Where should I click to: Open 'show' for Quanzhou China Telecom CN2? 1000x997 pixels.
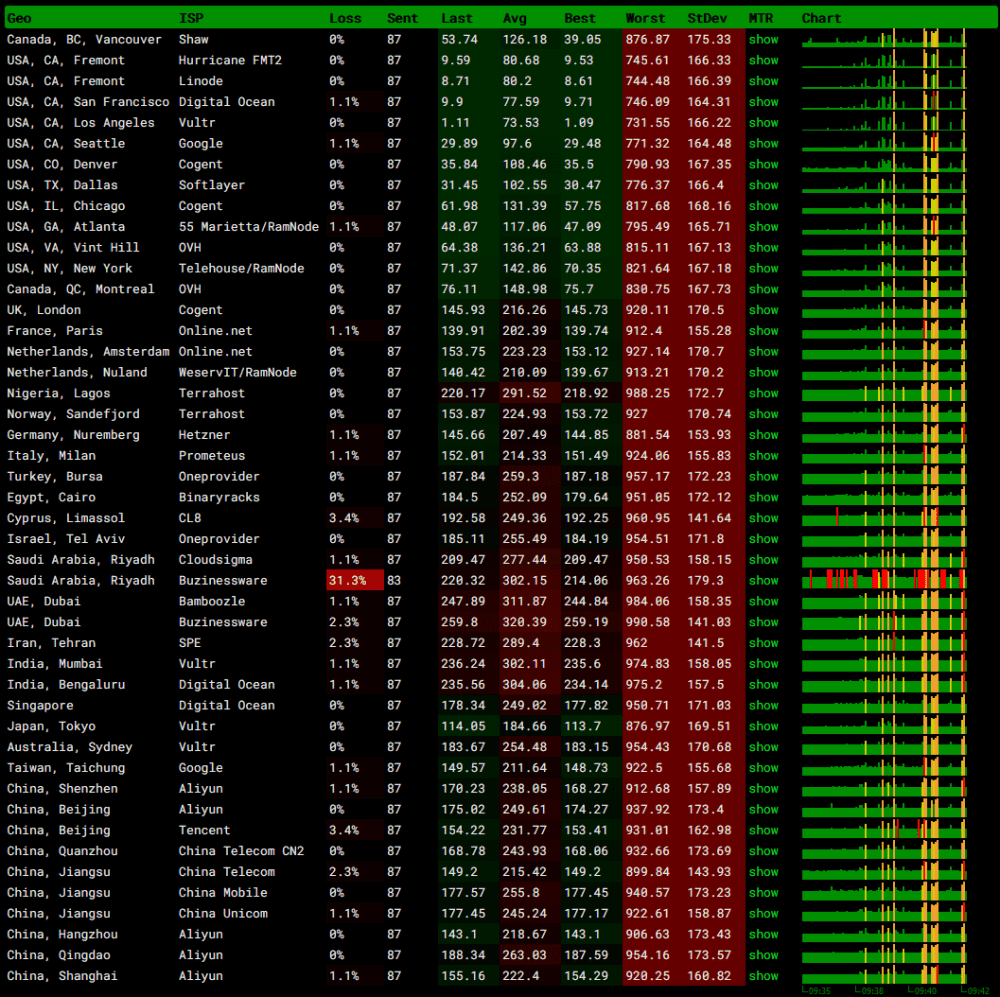[x=763, y=851]
